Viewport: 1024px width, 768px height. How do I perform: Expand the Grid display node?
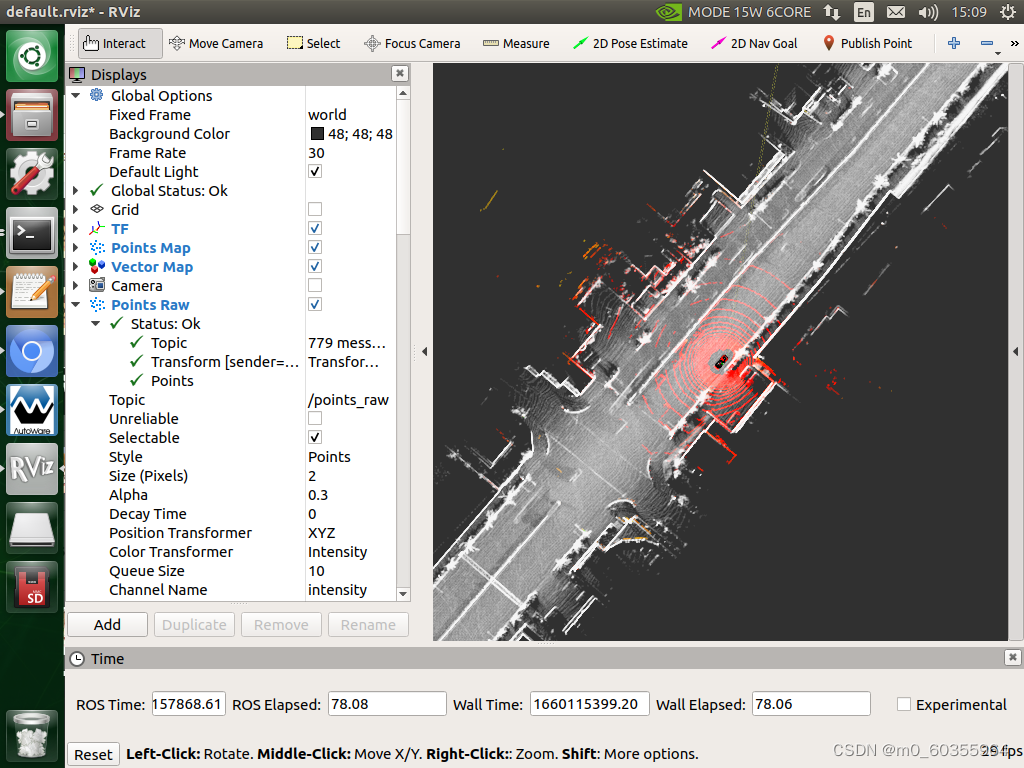76,210
